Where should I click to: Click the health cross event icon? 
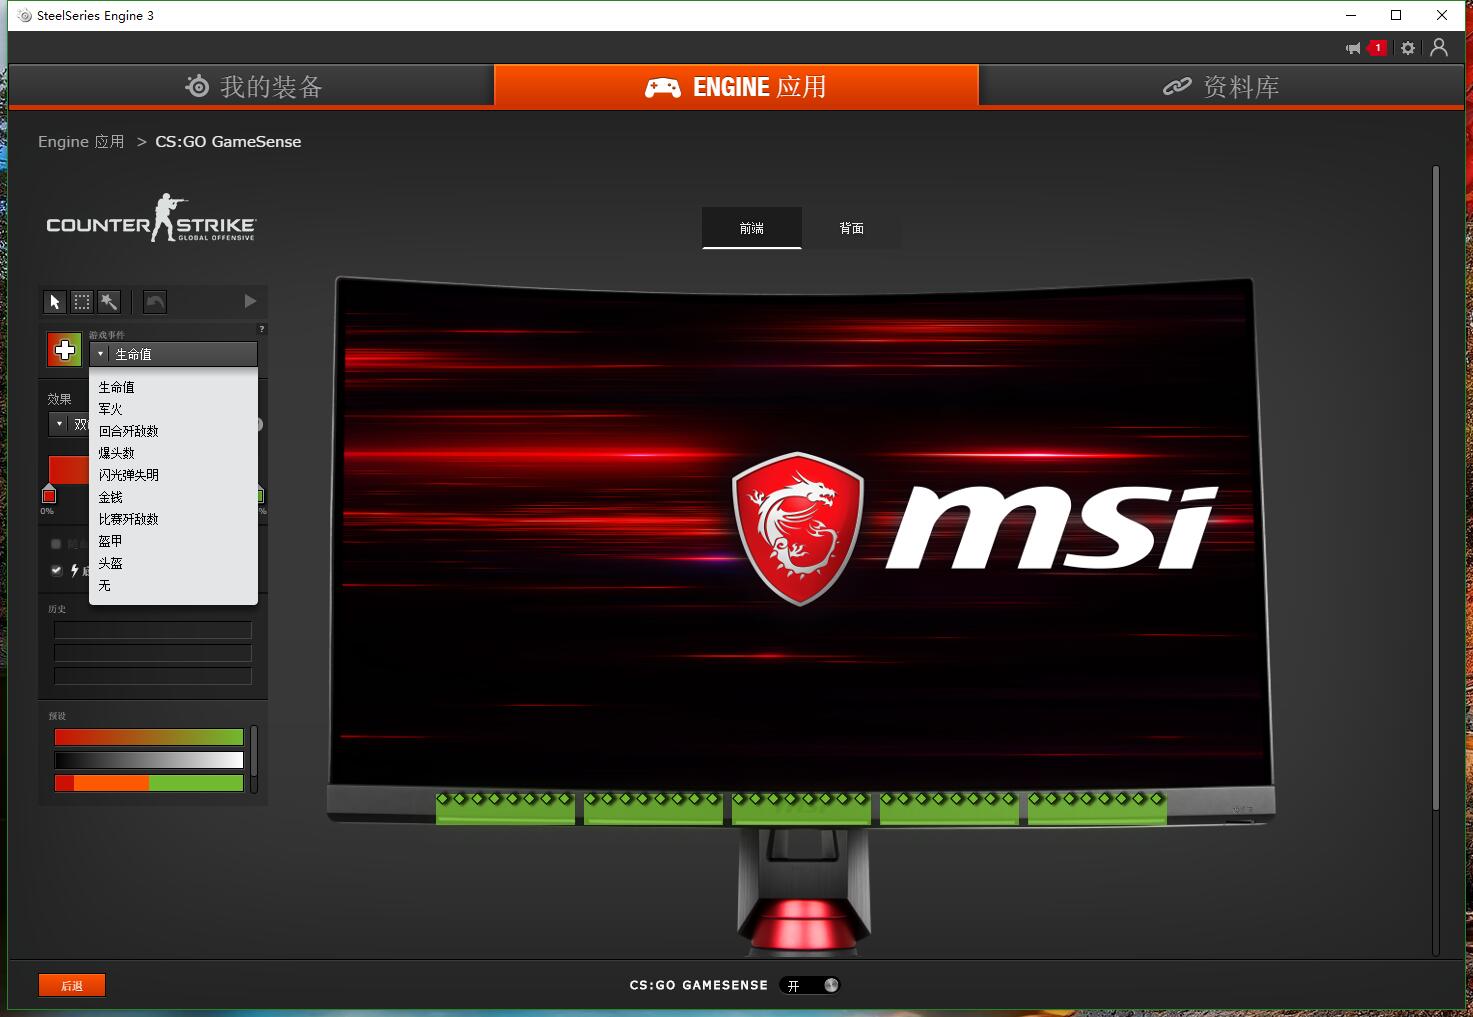65,350
